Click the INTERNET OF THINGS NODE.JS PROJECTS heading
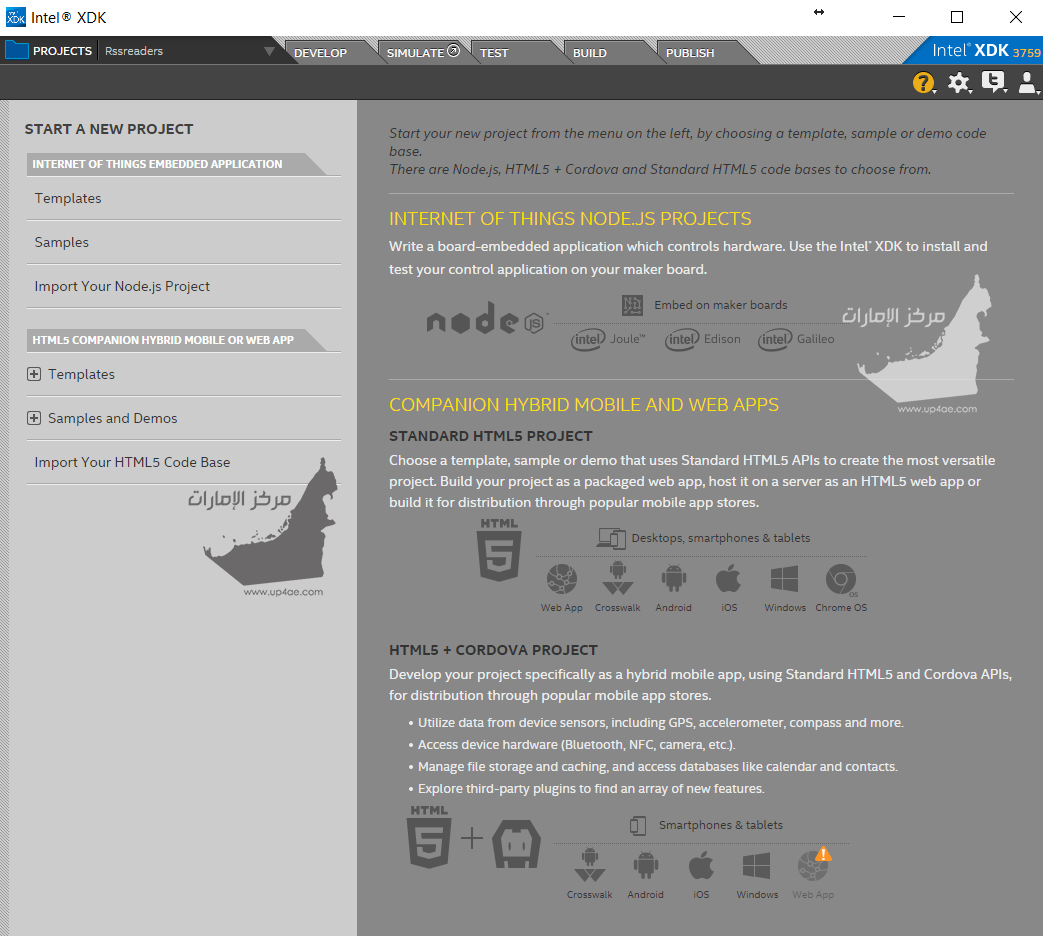This screenshot has width=1043, height=936. [x=570, y=219]
